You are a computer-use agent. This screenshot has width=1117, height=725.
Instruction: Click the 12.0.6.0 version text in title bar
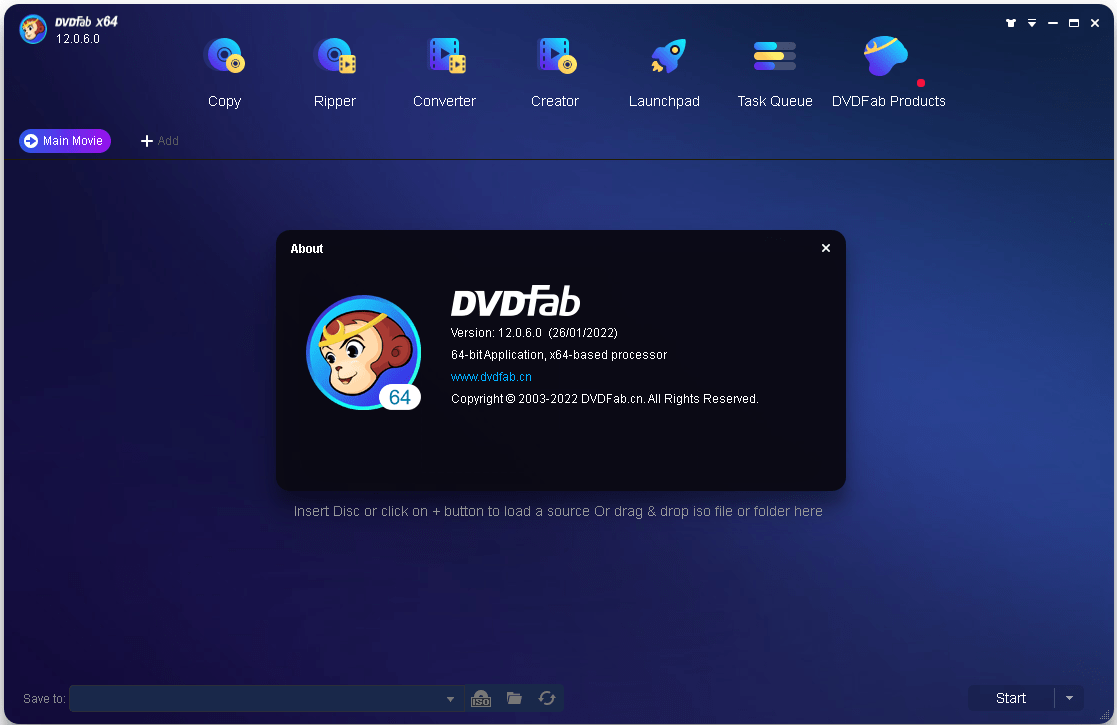point(78,39)
